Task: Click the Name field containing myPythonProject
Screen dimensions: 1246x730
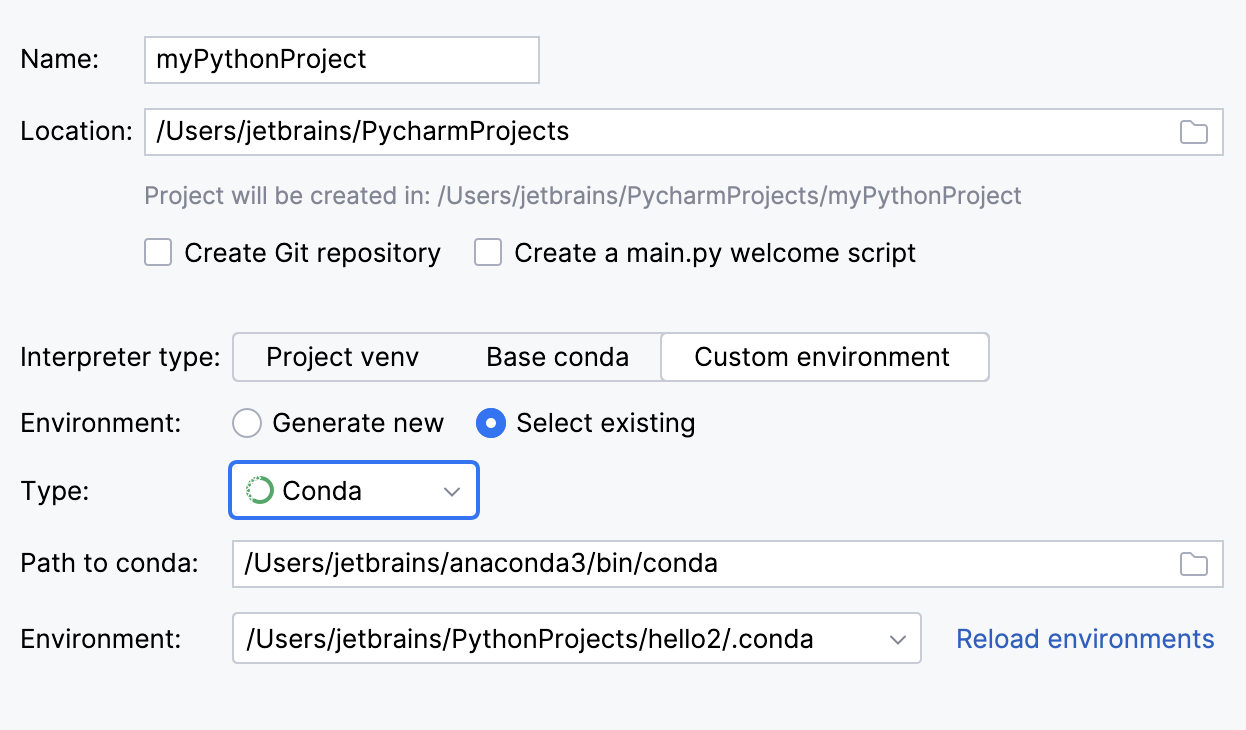Action: [x=341, y=60]
